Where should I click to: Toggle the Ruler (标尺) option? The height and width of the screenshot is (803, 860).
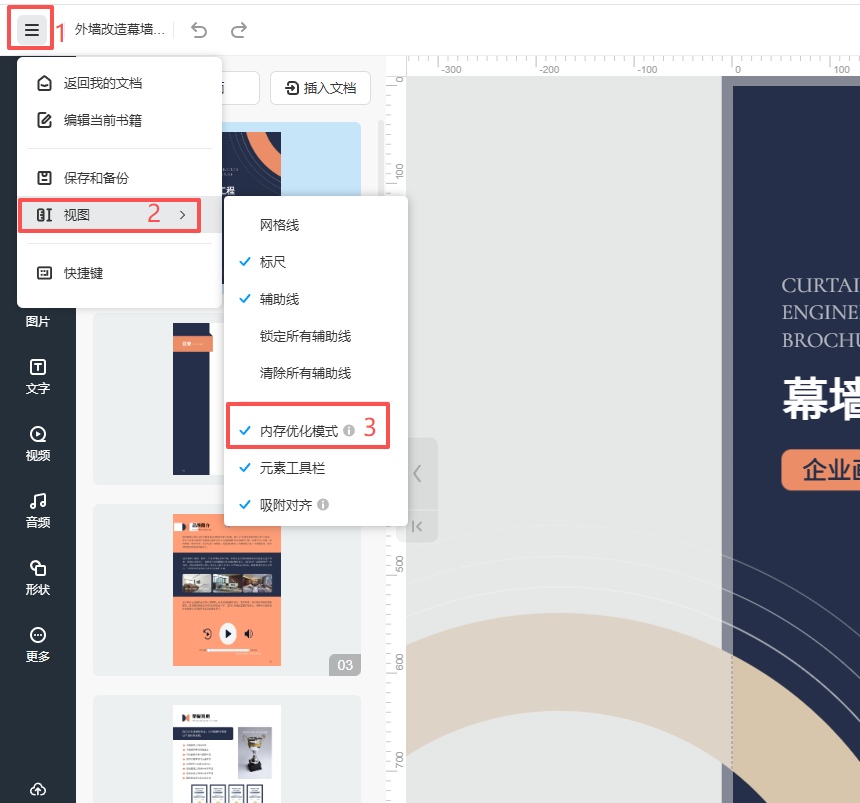point(273,262)
